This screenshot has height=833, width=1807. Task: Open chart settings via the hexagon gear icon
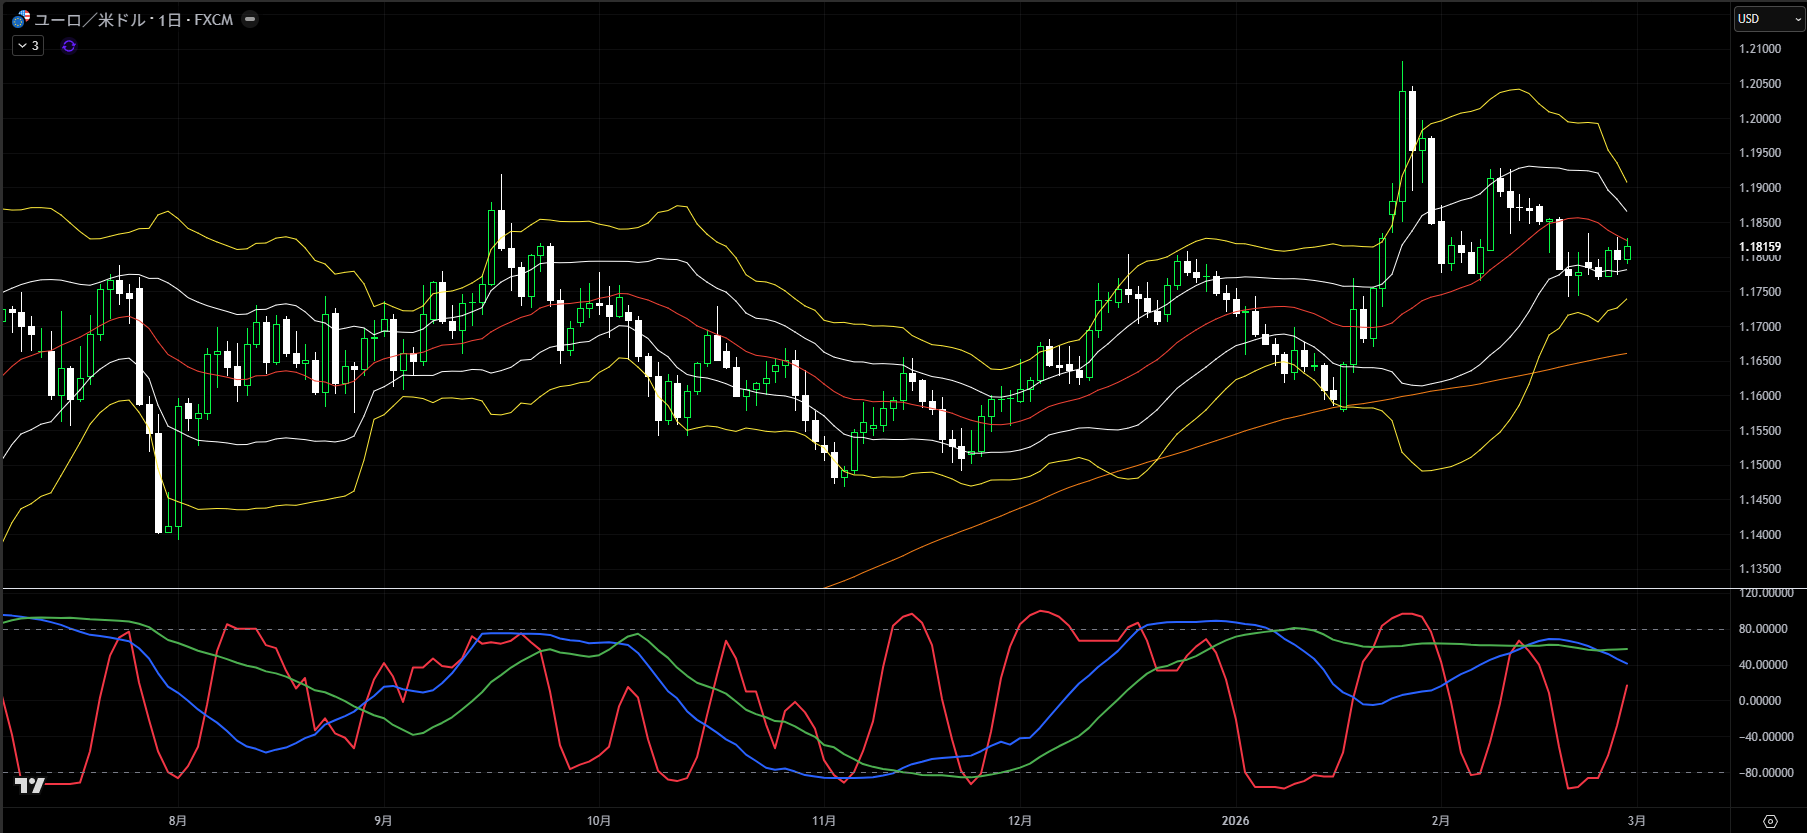click(1770, 821)
